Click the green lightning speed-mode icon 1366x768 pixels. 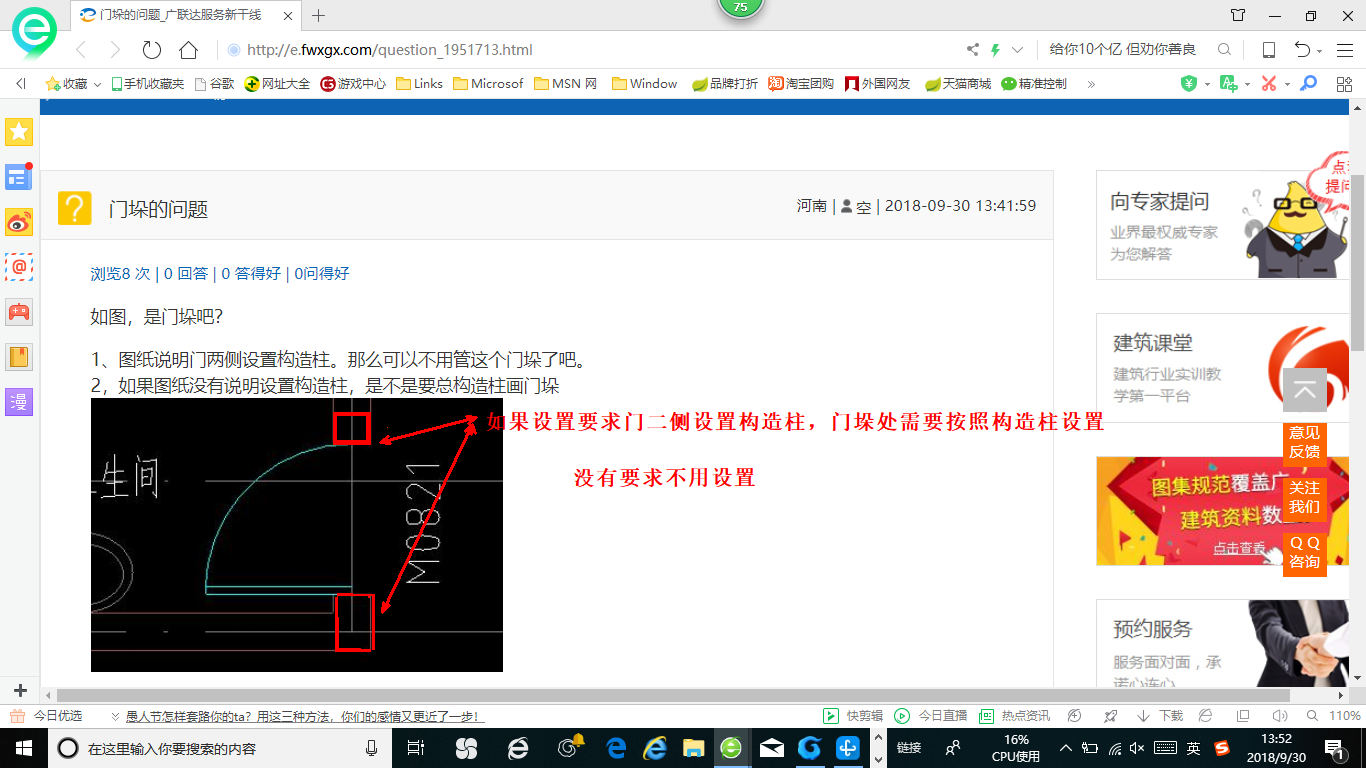[995, 50]
